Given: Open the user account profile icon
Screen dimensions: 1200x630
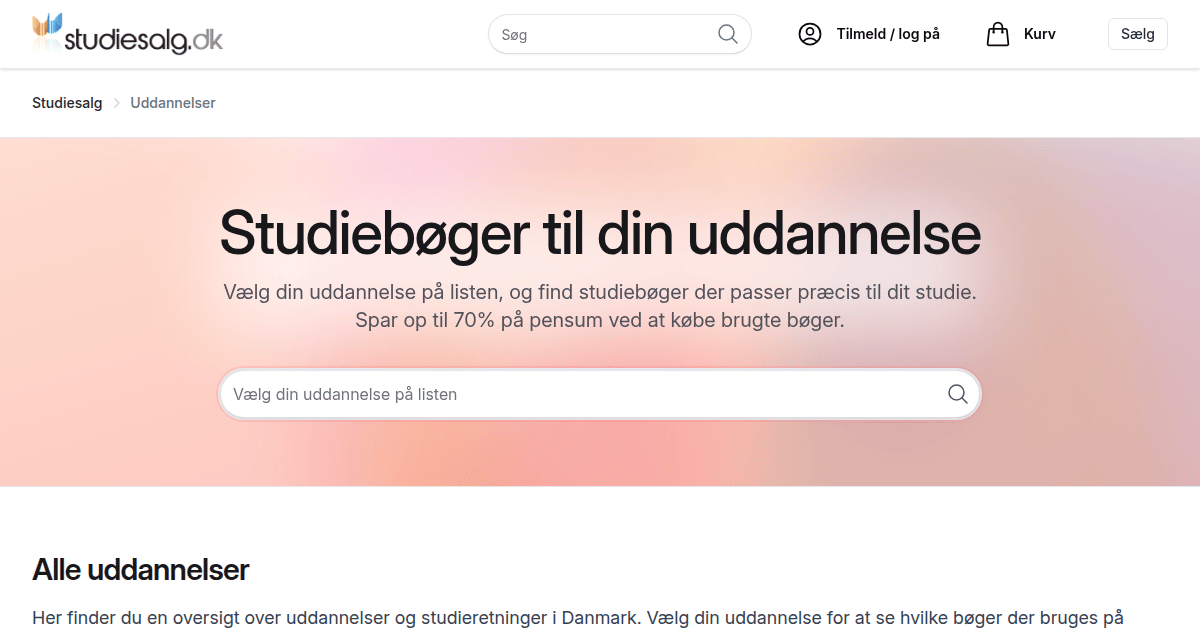Looking at the screenshot, I should point(809,34).
